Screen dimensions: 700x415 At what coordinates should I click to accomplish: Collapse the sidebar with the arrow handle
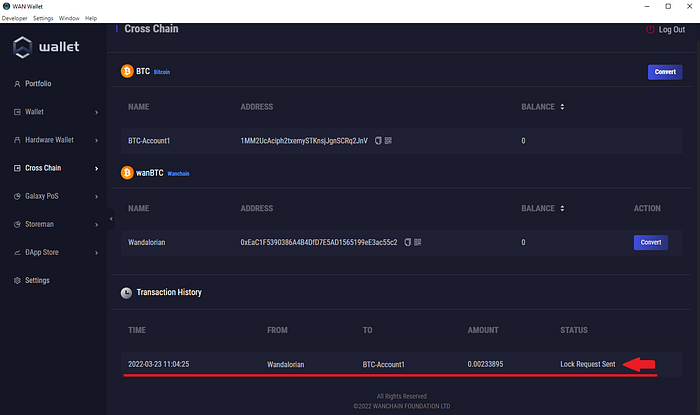click(111, 219)
